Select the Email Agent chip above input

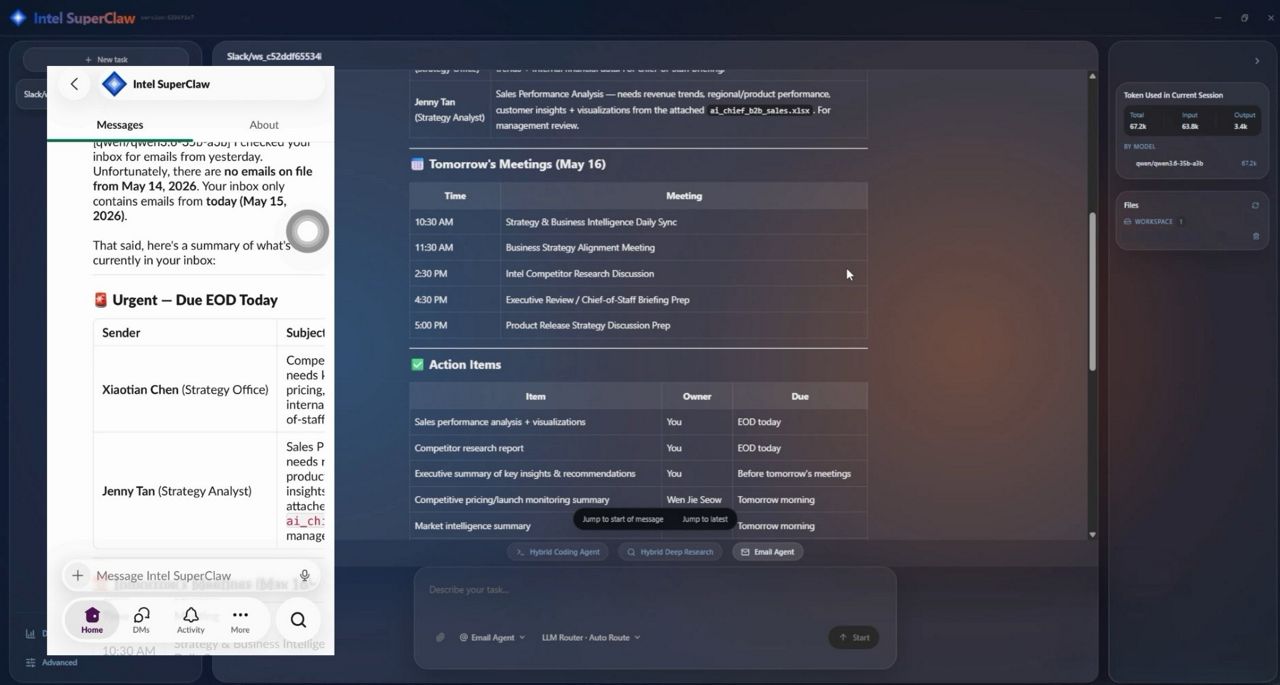click(x=767, y=551)
